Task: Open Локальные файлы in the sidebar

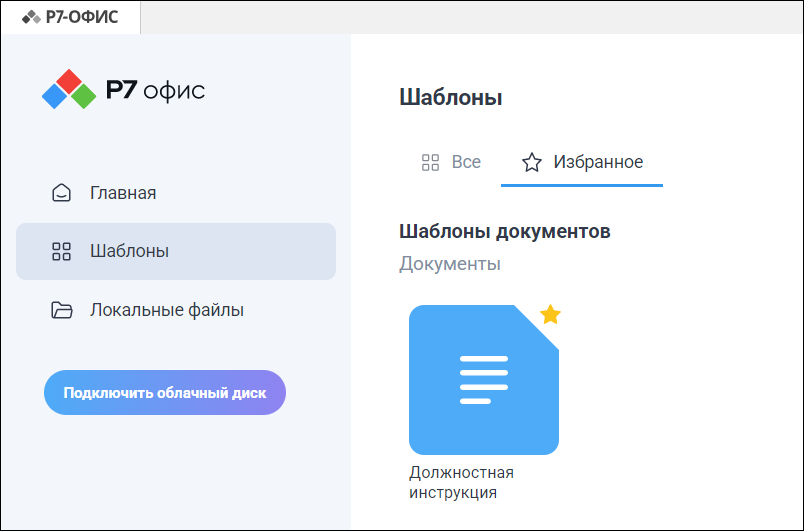Action: pyautogui.click(x=176, y=310)
